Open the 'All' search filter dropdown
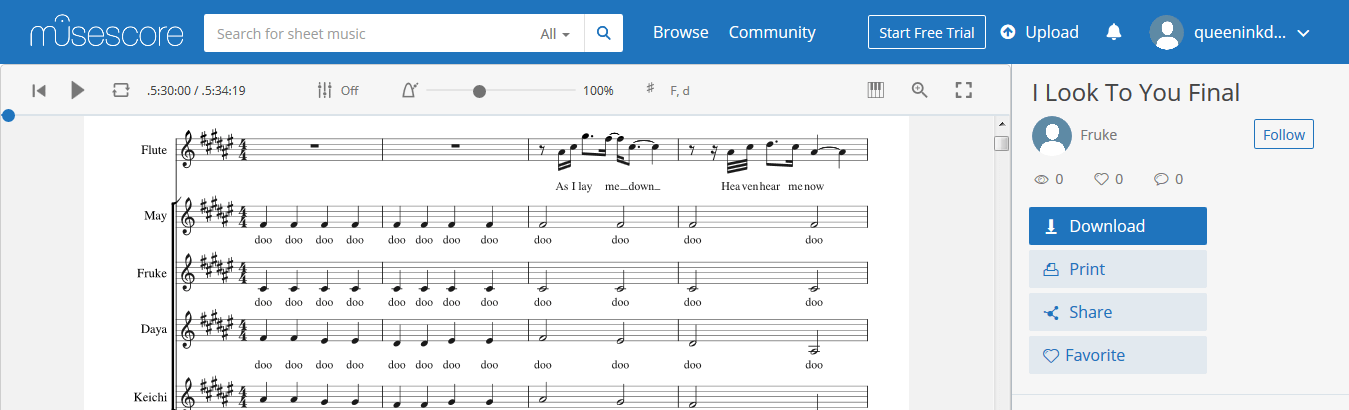The width and height of the screenshot is (1349, 410). pos(555,33)
